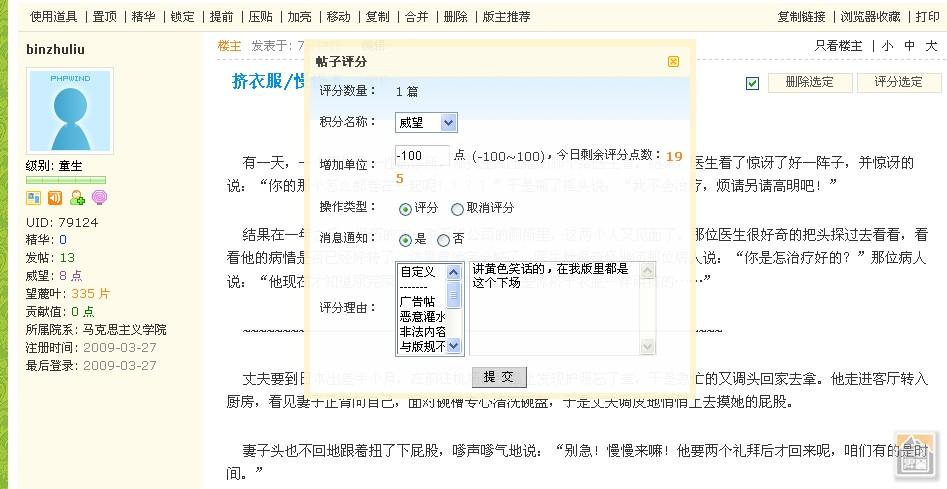Screen dimensions: 947x489
Task: Choose 广告帖 in the reason list
Action: pyautogui.click(x=417, y=301)
